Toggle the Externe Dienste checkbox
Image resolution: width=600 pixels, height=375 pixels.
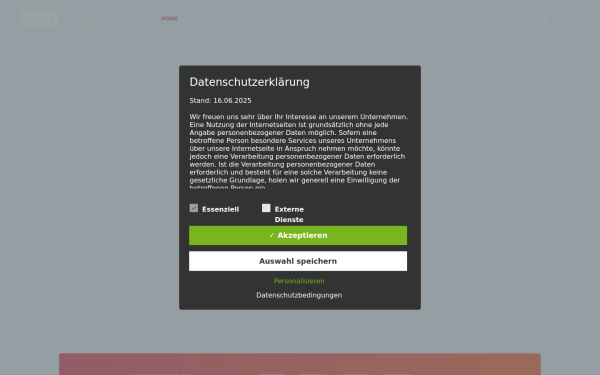[x=266, y=208]
